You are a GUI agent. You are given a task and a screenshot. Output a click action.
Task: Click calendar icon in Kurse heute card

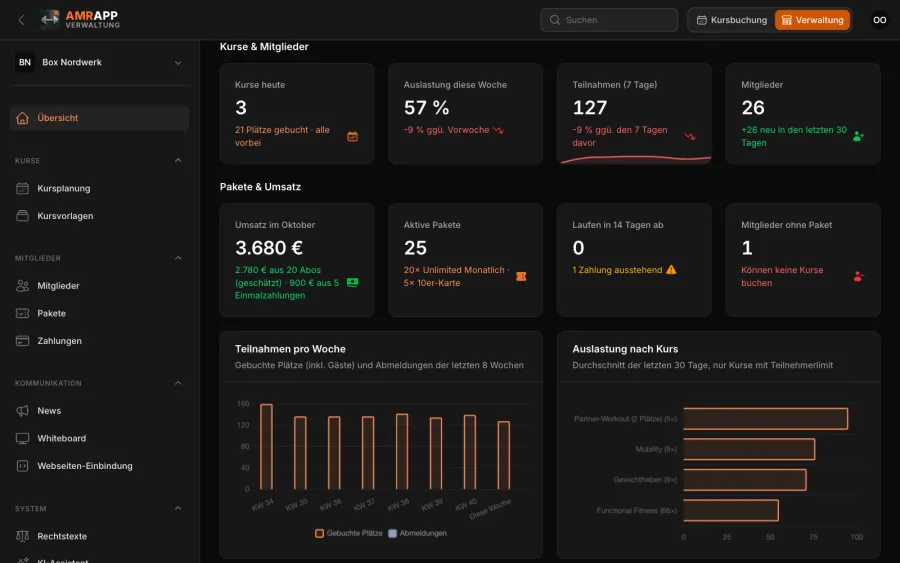tap(352, 137)
